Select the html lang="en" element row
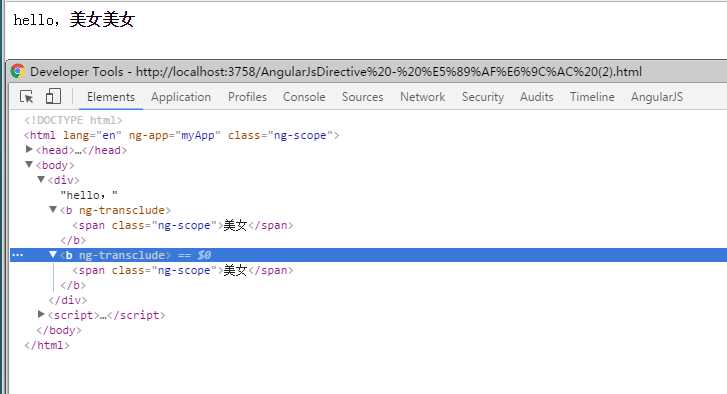This screenshot has height=394, width=727. [182, 135]
